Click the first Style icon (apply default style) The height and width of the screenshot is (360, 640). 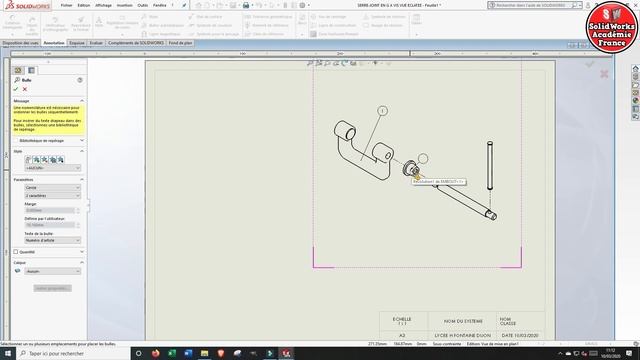[28, 160]
